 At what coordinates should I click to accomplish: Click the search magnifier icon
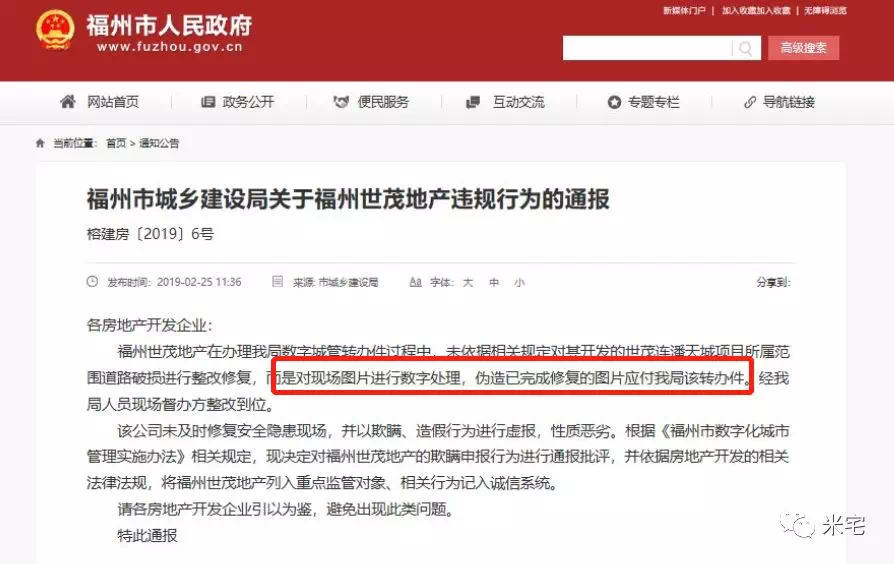click(x=746, y=48)
